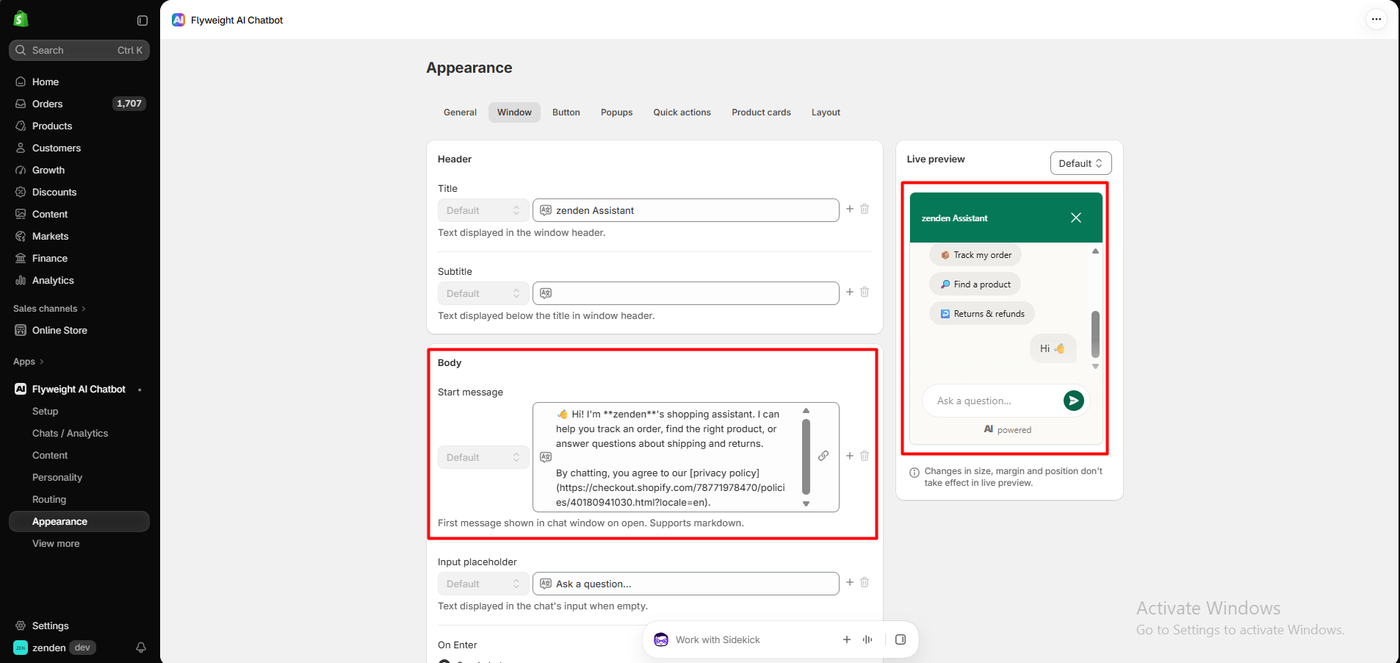The image size is (1400, 663).
Task: Start Sidekick voice input with the waveform icon
Action: pyautogui.click(x=868, y=640)
